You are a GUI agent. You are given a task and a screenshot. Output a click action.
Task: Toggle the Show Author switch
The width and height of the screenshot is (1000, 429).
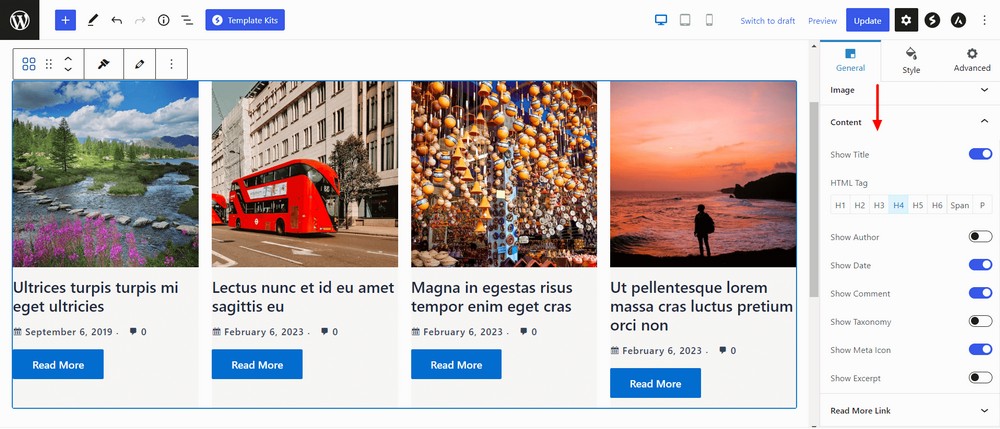click(x=980, y=237)
